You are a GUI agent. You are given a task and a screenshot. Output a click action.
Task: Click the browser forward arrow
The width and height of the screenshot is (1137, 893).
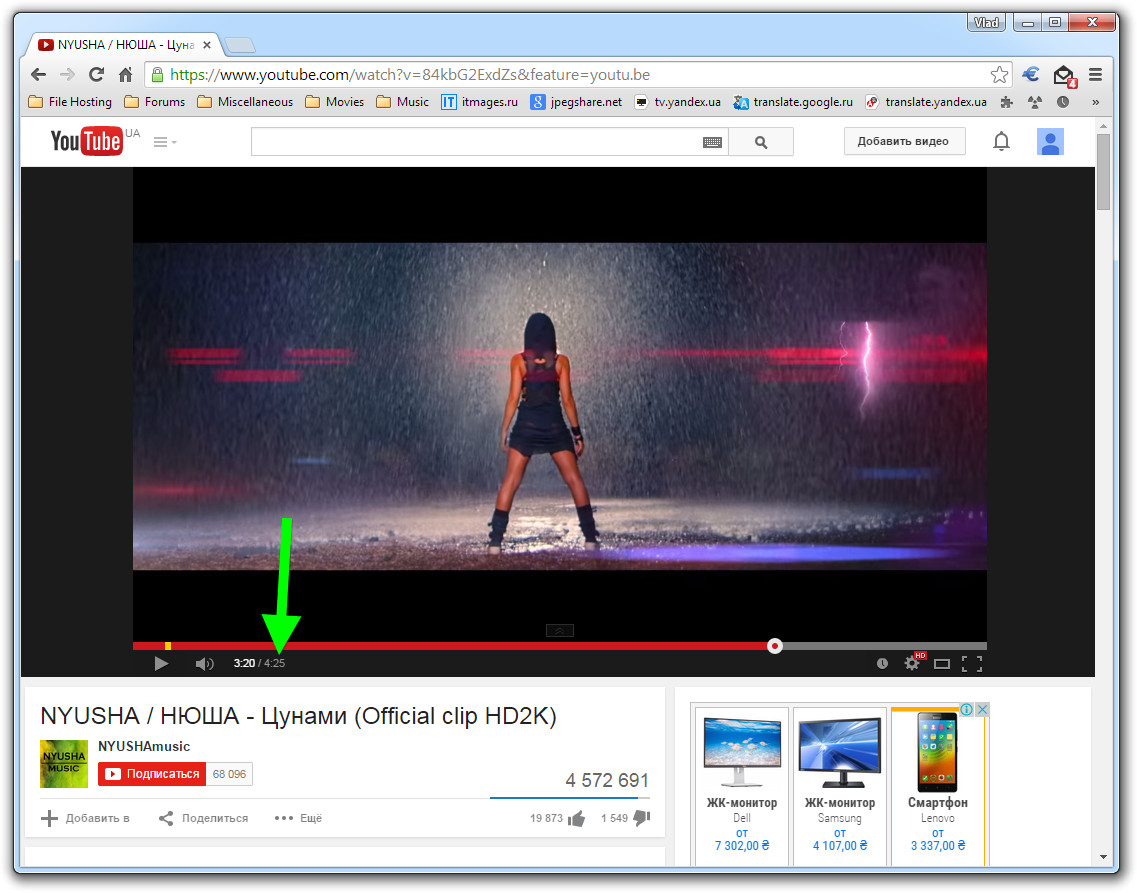pos(67,75)
